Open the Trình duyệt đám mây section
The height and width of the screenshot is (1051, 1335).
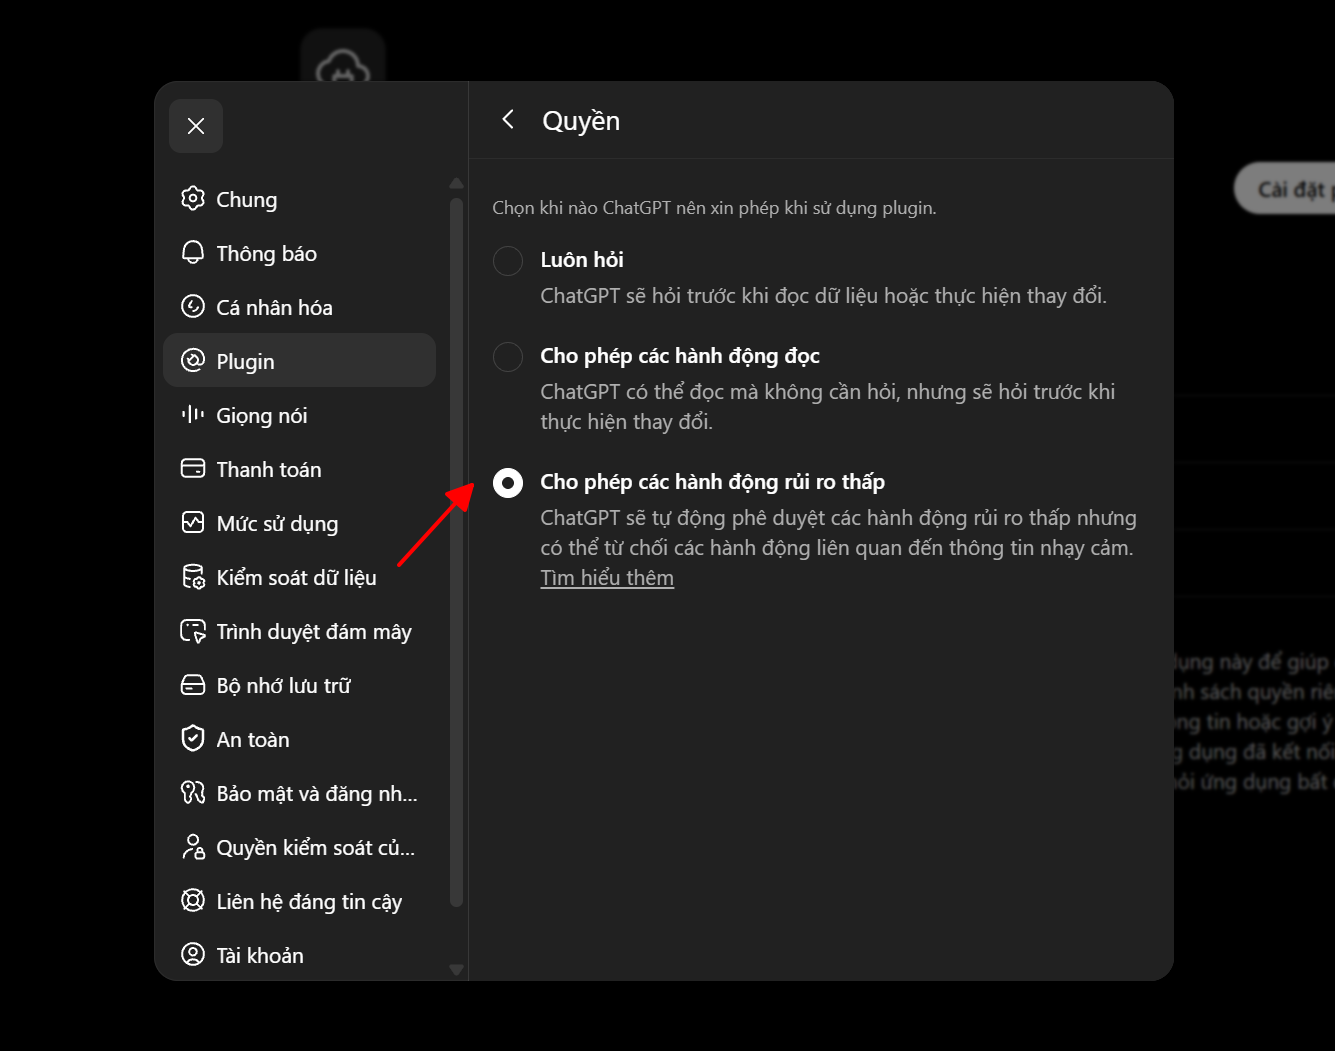coord(299,631)
